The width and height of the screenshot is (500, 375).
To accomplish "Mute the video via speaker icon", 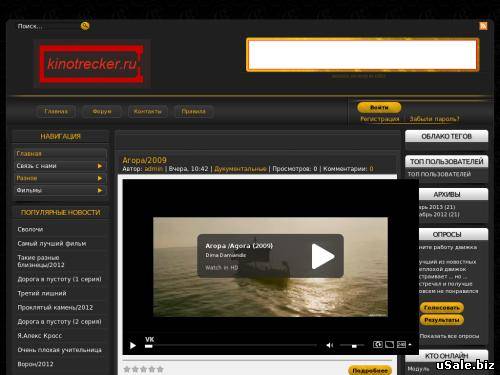I will 330,345.
